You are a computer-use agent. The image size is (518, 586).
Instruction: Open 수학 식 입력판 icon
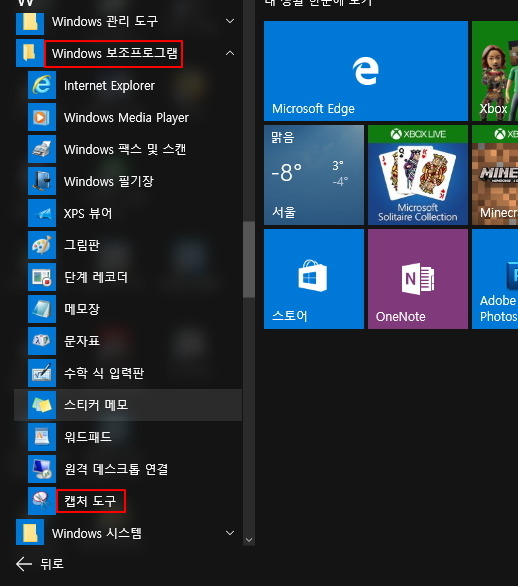pyautogui.click(x=42, y=373)
